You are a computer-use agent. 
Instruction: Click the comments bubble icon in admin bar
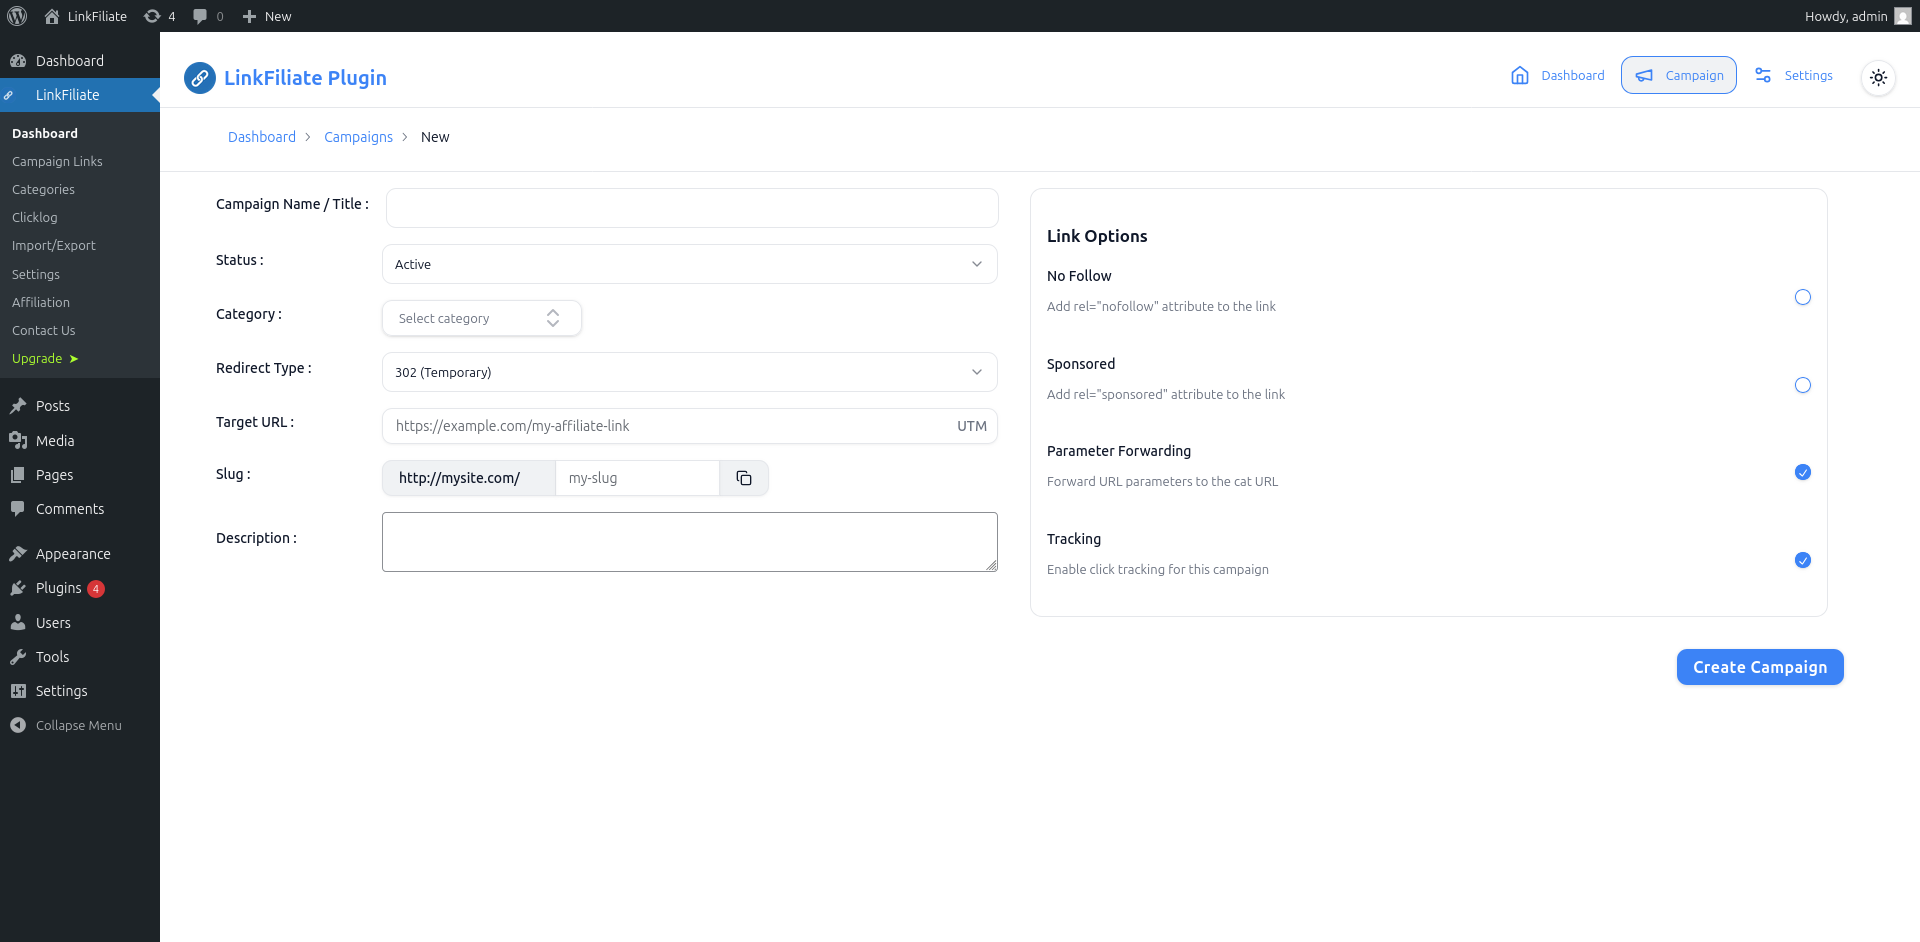pos(200,16)
